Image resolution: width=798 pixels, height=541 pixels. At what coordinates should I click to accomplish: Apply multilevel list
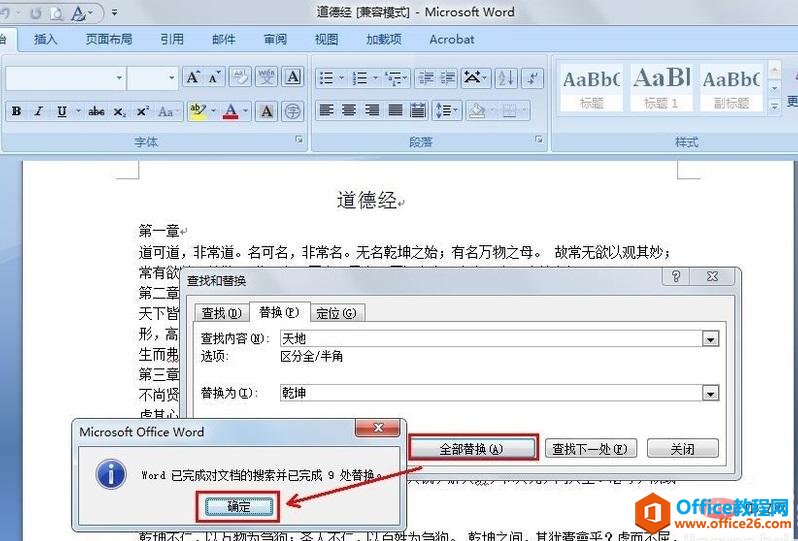pos(393,78)
